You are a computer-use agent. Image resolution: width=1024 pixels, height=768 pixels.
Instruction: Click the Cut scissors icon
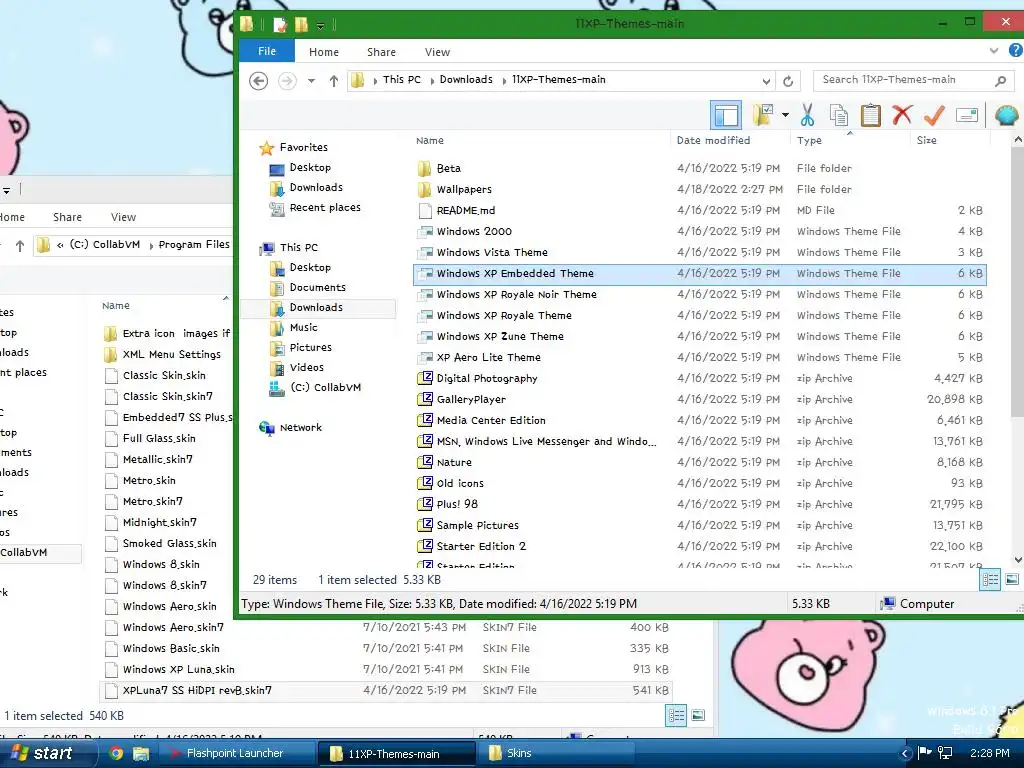click(x=808, y=115)
